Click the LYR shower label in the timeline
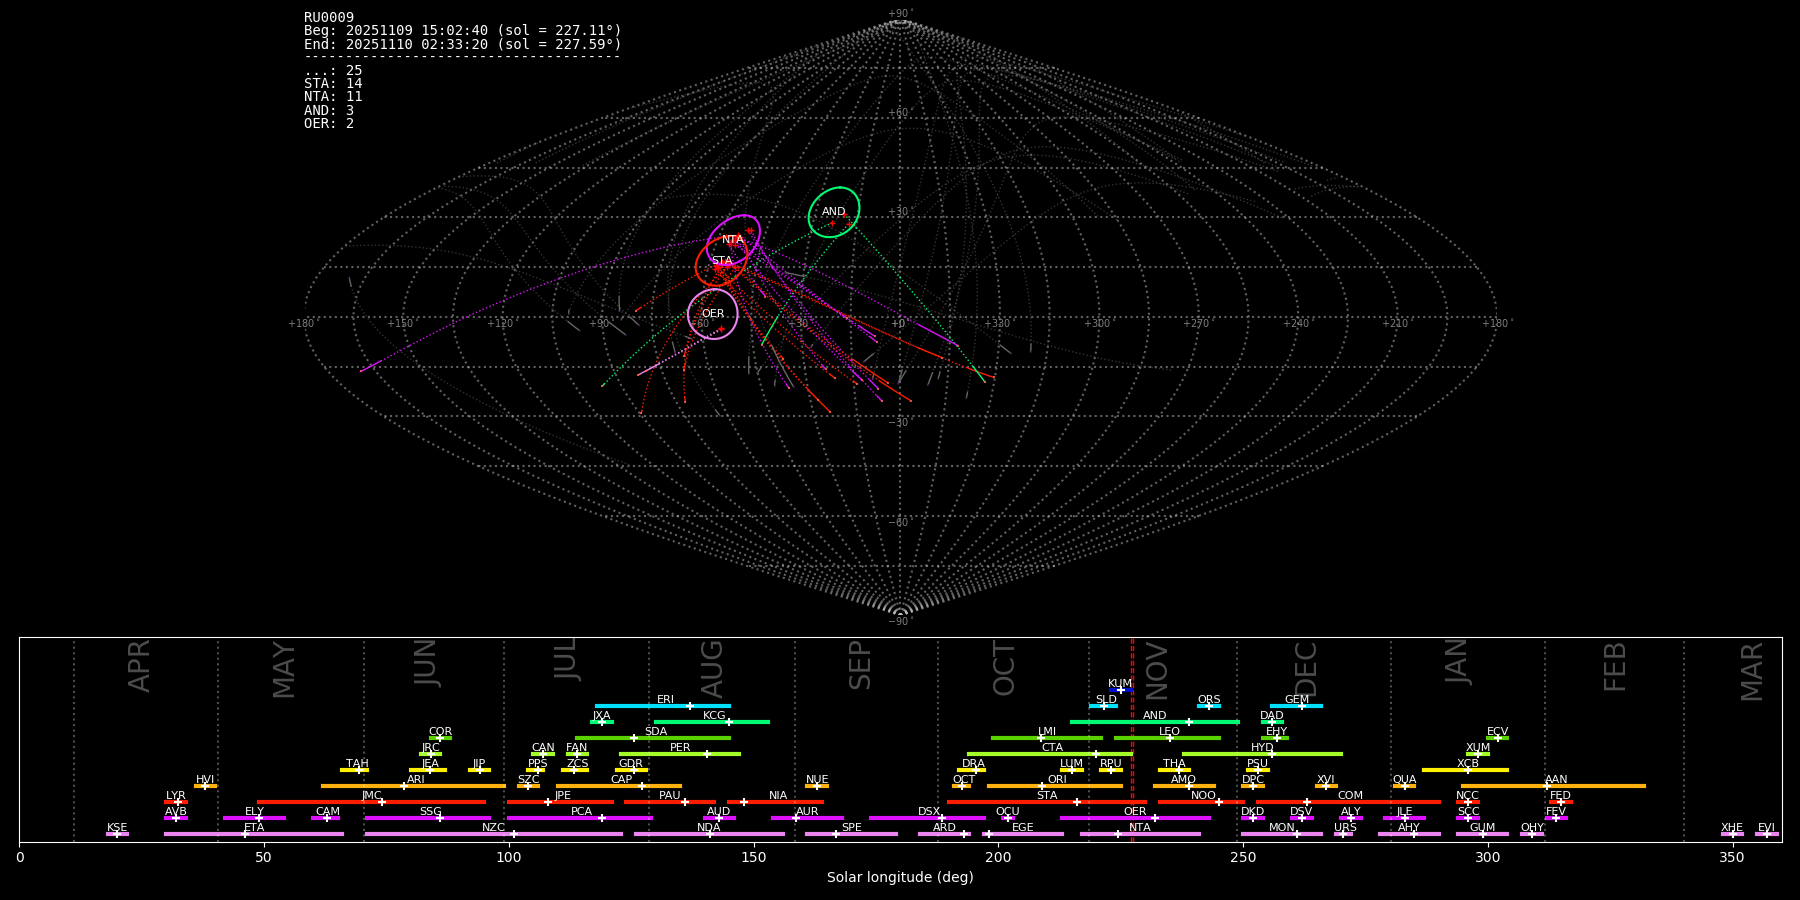Screen dimensions: 1800x900 coord(175,796)
